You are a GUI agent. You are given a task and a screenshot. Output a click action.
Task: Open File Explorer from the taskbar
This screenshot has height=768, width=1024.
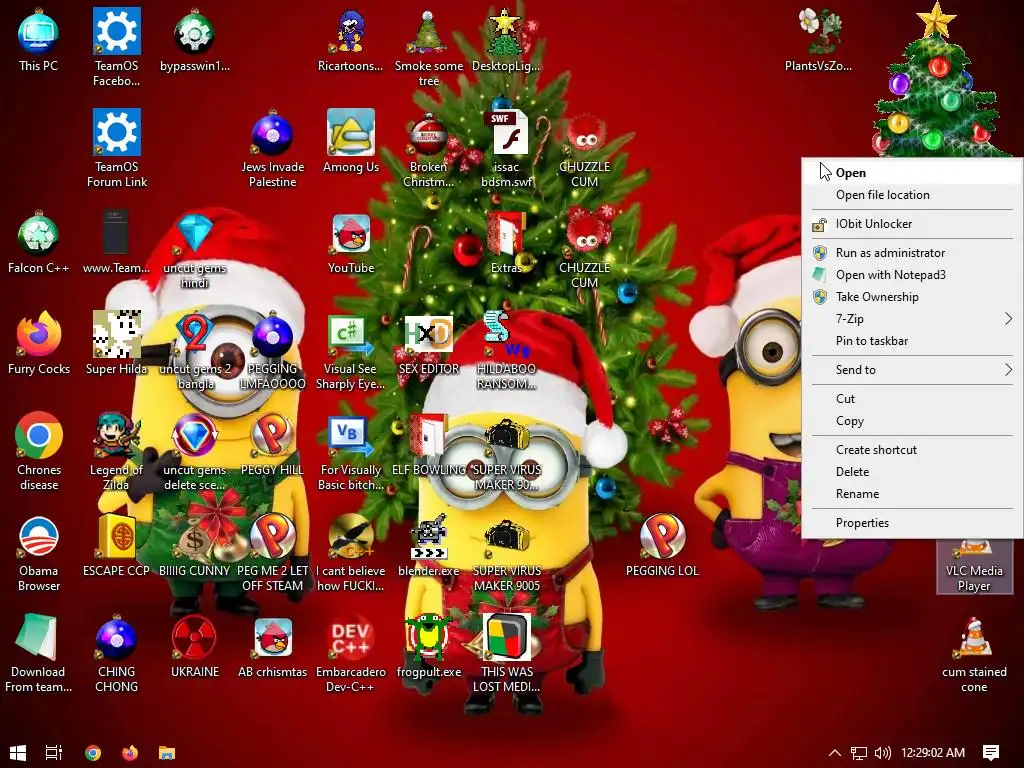pos(167,753)
